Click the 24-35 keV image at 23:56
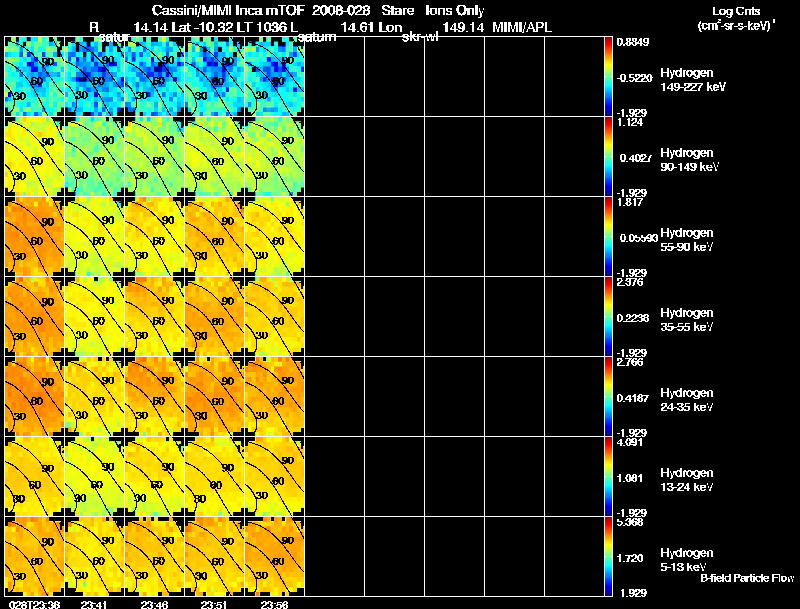The width and height of the screenshot is (800, 609). 274,397
